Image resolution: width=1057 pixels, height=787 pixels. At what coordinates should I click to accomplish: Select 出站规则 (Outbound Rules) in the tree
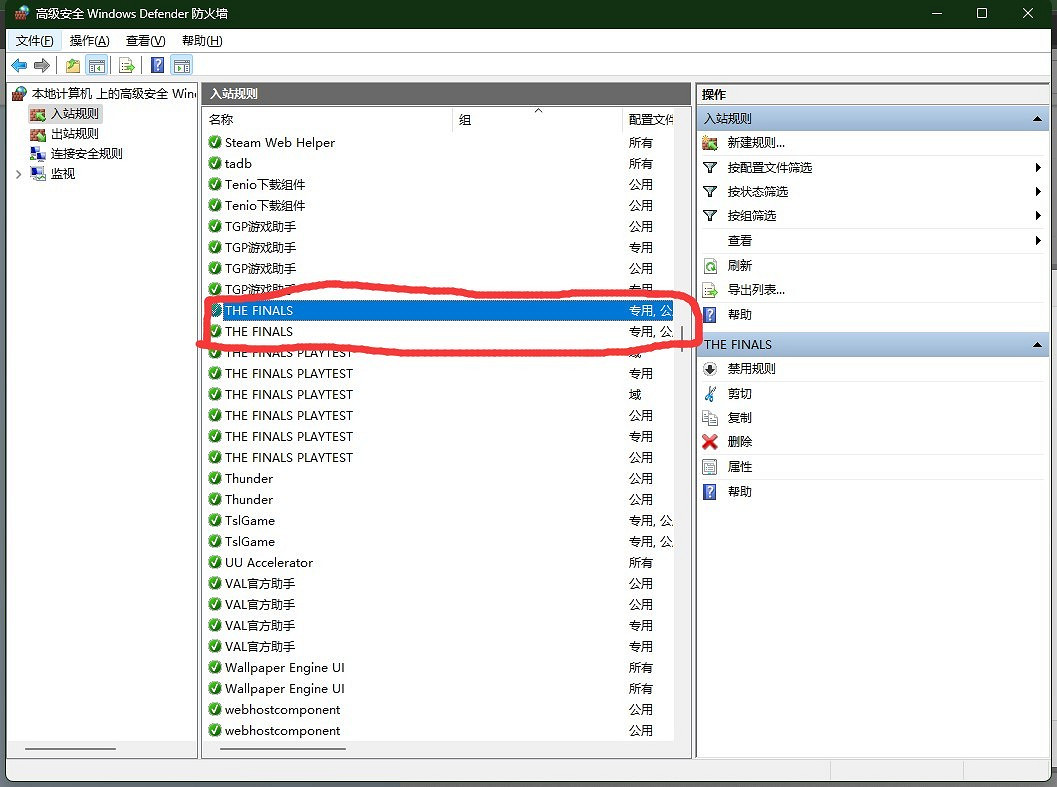74,134
